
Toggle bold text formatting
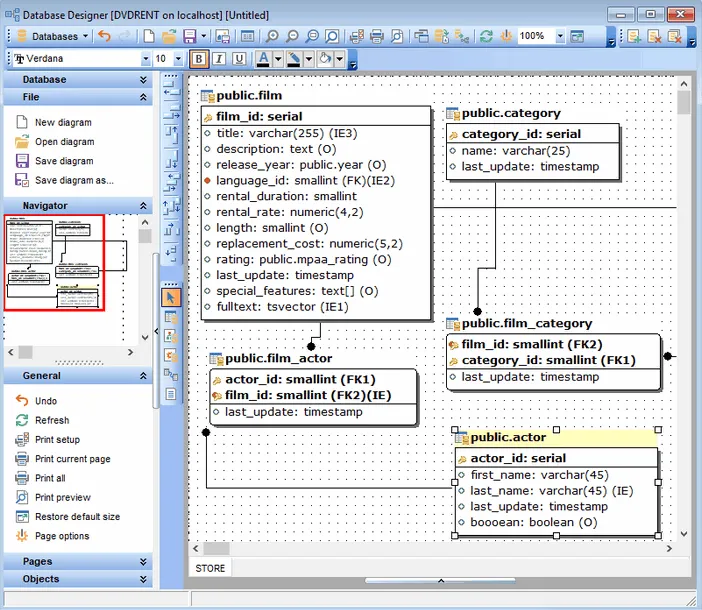pyautogui.click(x=198, y=59)
